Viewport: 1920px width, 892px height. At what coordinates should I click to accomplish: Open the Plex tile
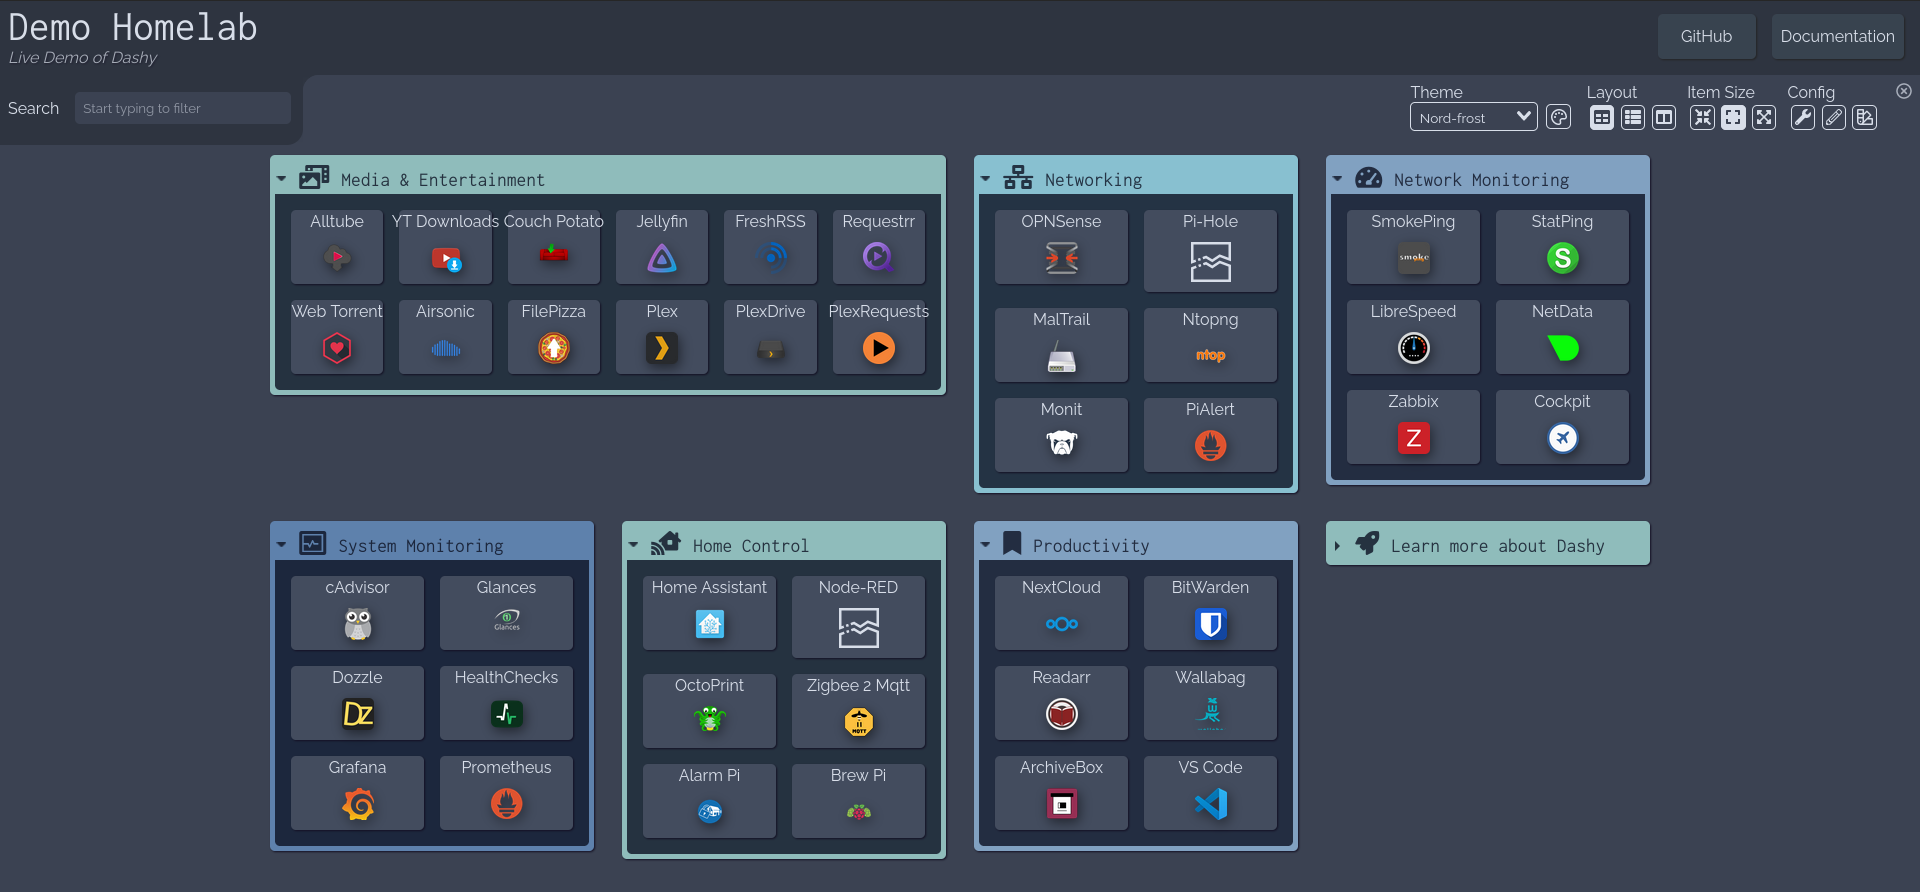coord(662,336)
